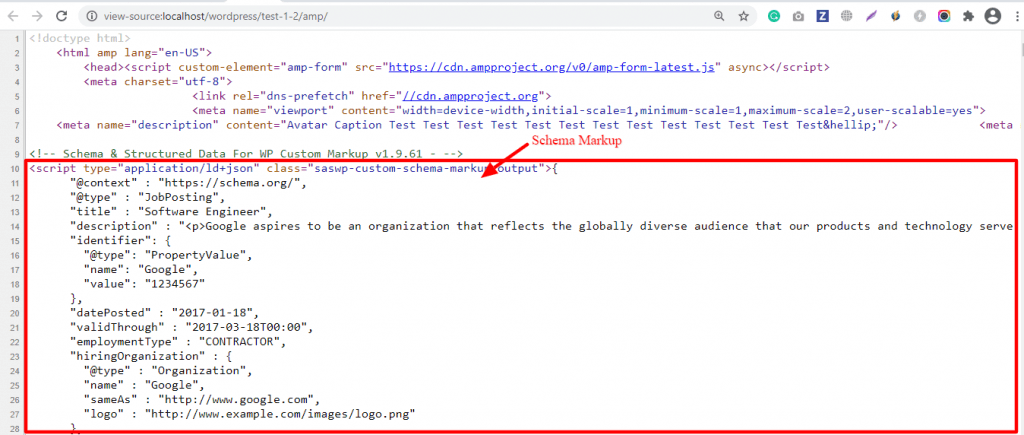Open the Chrome profile avatar

[993, 16]
